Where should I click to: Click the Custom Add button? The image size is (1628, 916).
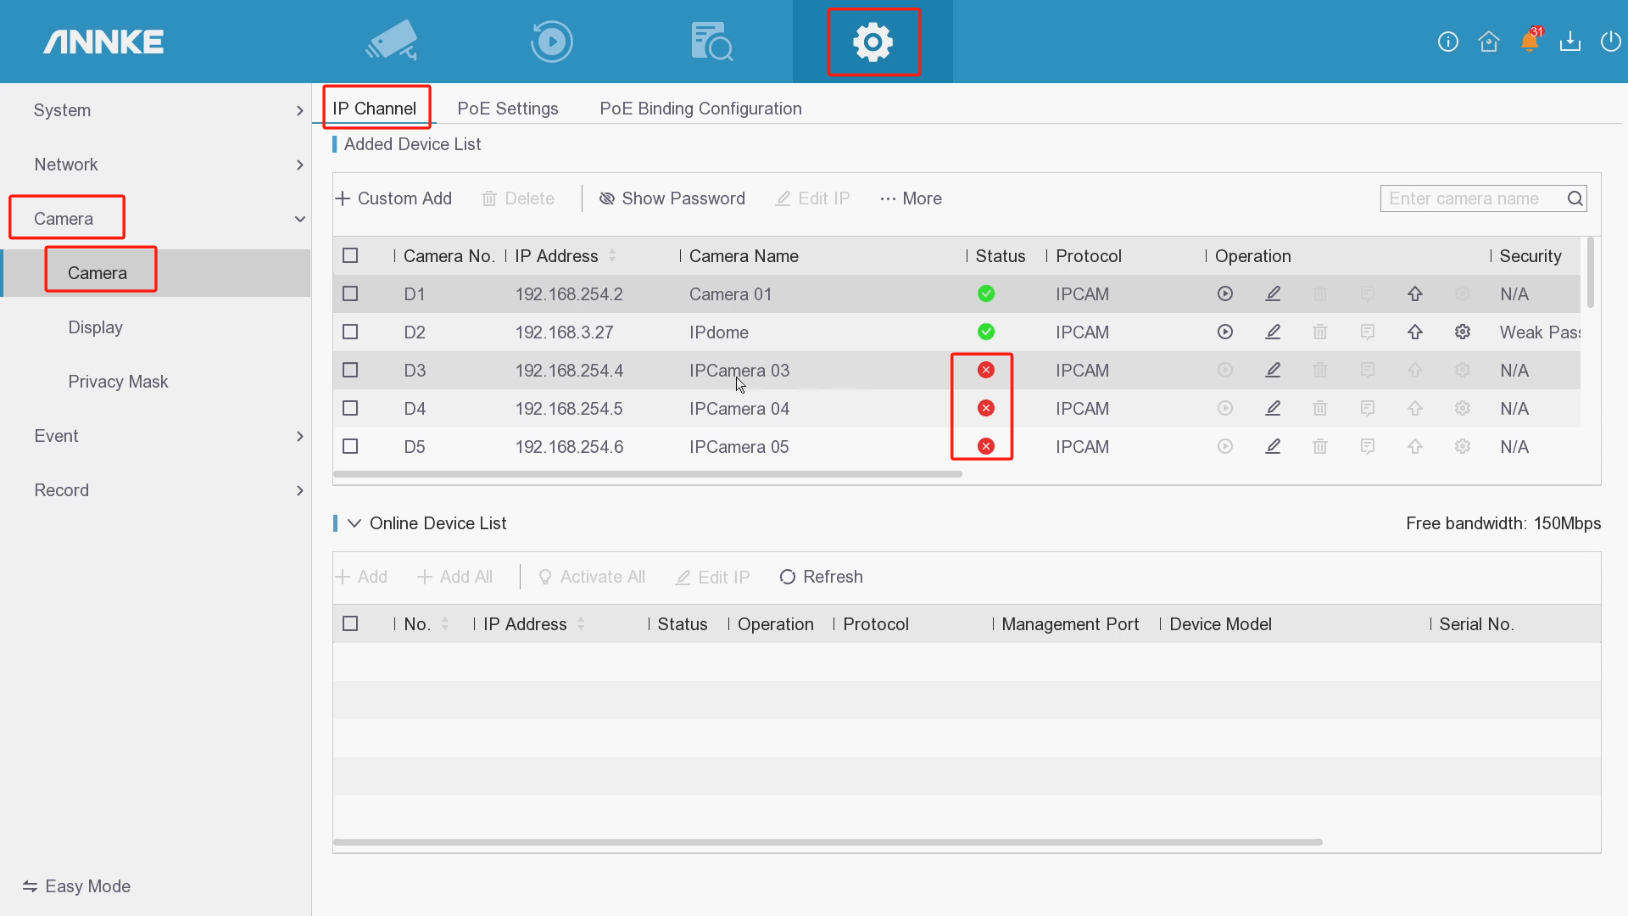(394, 198)
